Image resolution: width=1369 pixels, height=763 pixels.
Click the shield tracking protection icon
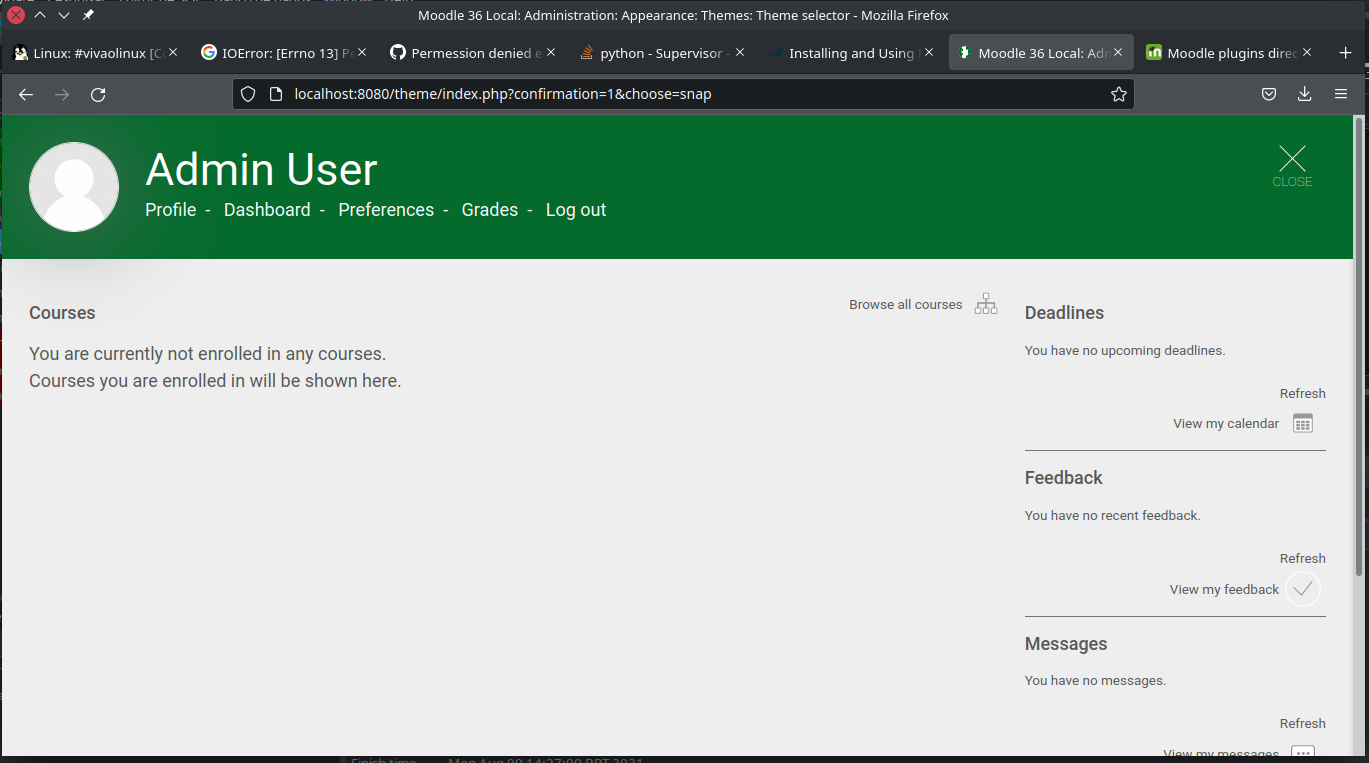(x=249, y=94)
